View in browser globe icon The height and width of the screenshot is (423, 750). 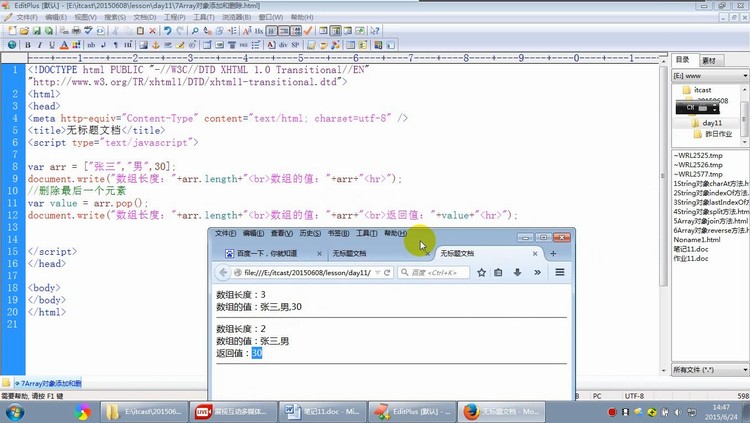click(12, 45)
